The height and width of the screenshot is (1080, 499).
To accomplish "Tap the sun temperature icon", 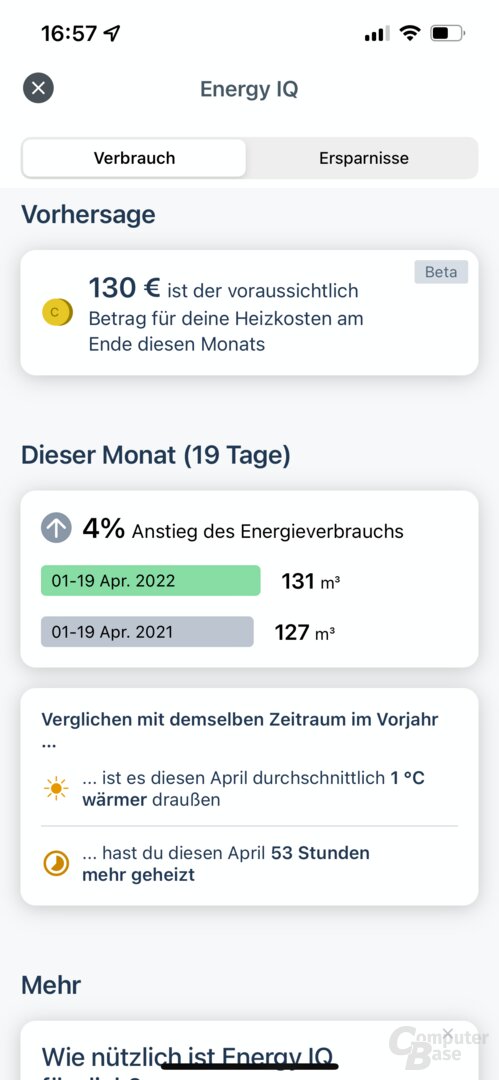I will pyautogui.click(x=56, y=788).
